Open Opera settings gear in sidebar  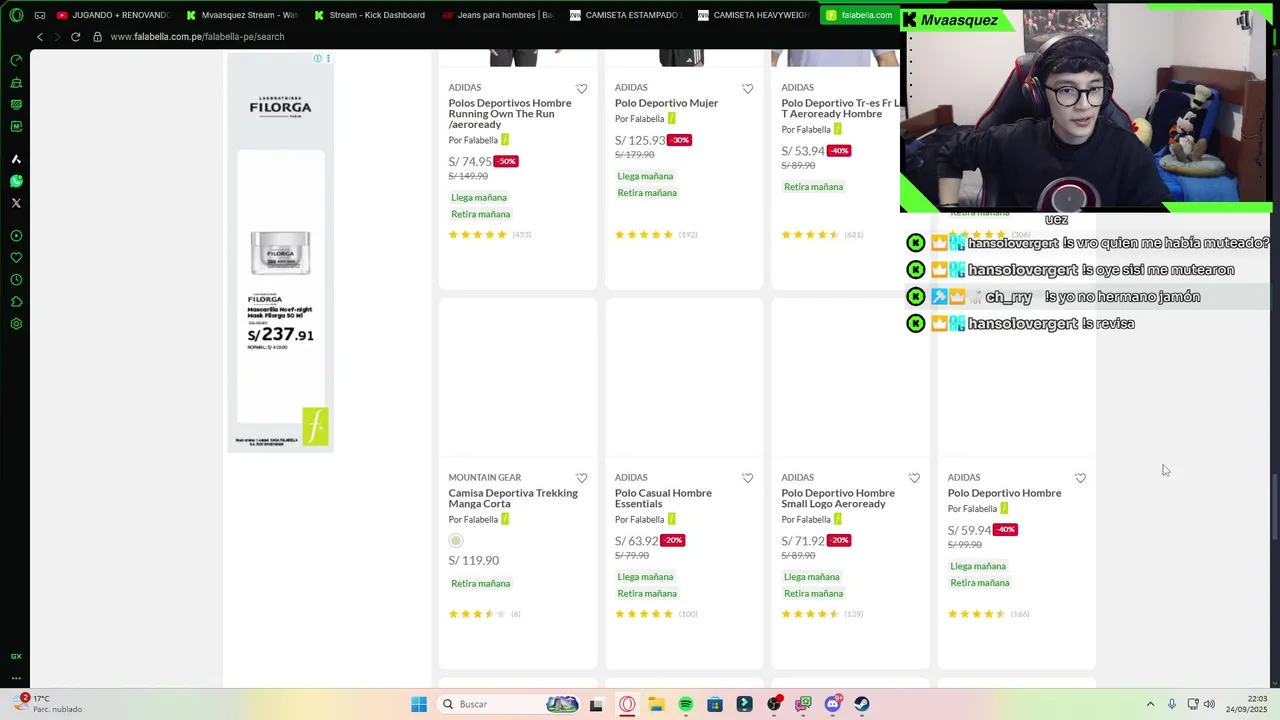pyautogui.click(x=16, y=324)
